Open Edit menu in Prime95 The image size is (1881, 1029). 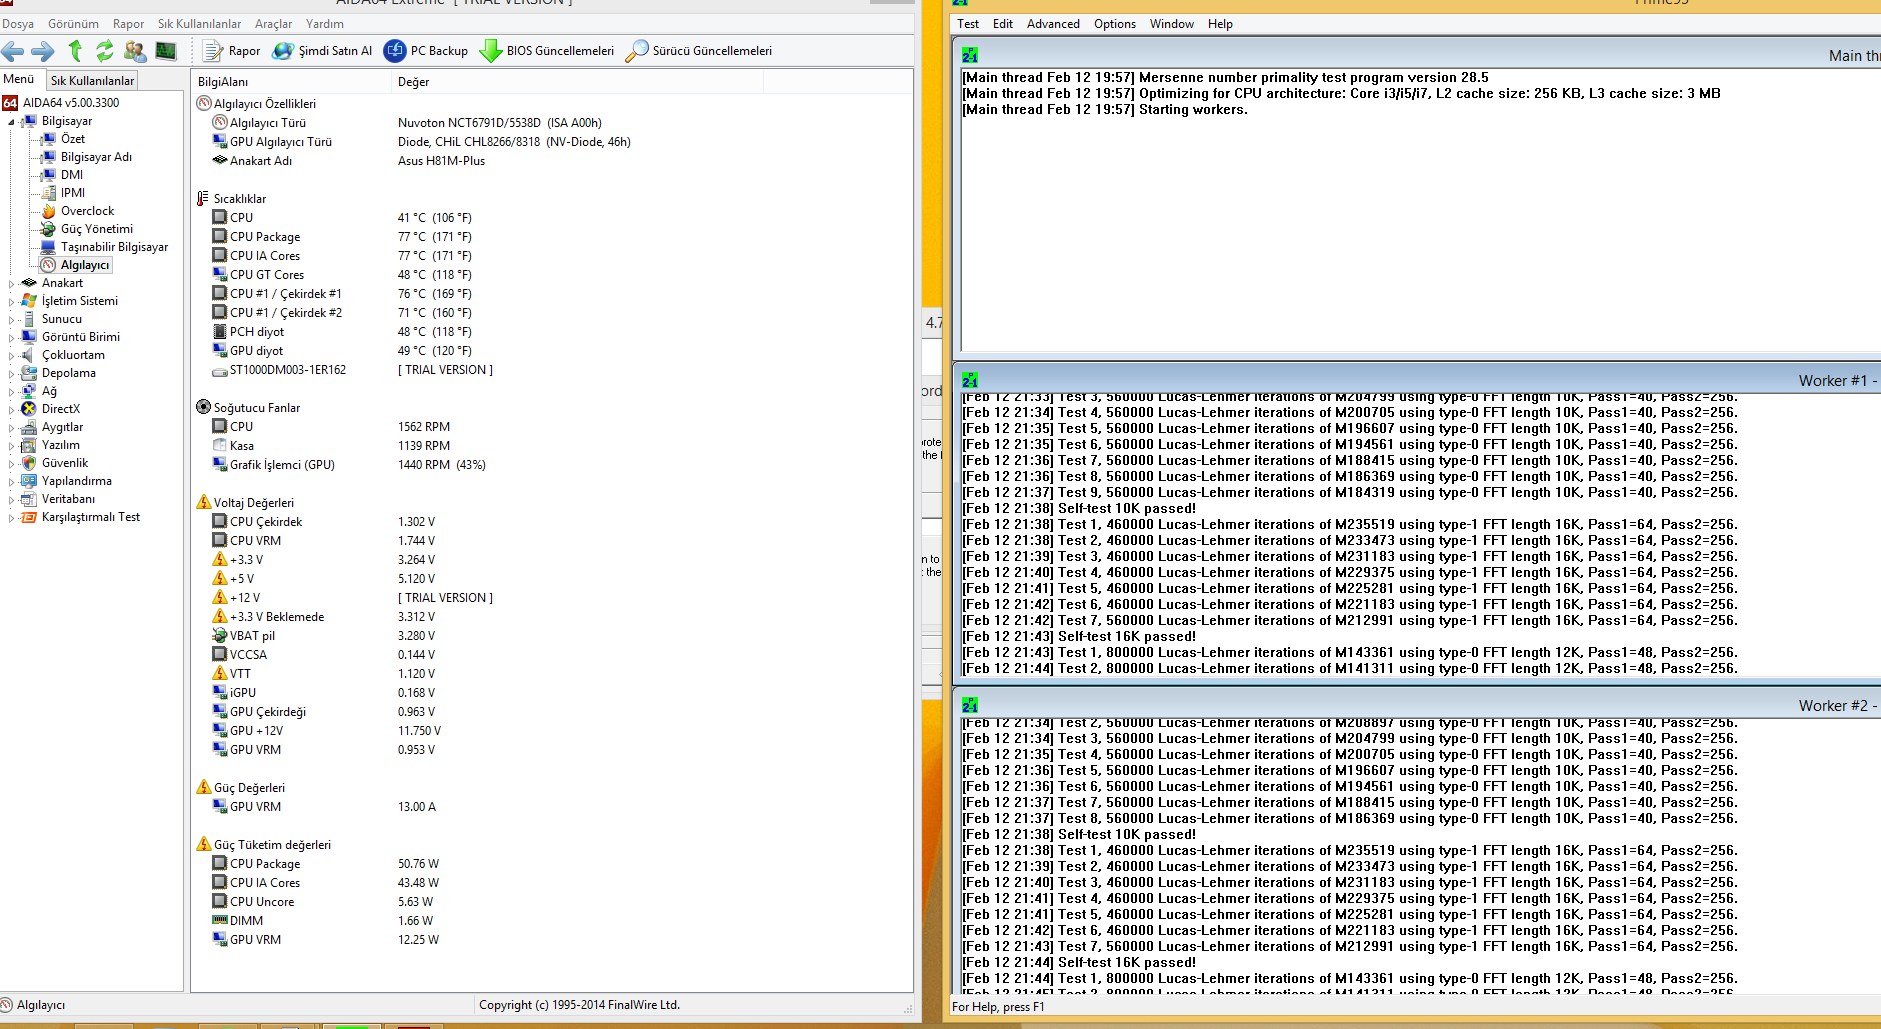[x=1003, y=24]
